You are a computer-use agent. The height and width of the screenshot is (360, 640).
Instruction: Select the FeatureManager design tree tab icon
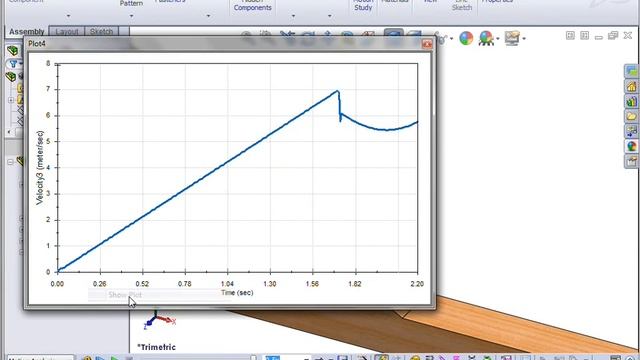point(13,51)
